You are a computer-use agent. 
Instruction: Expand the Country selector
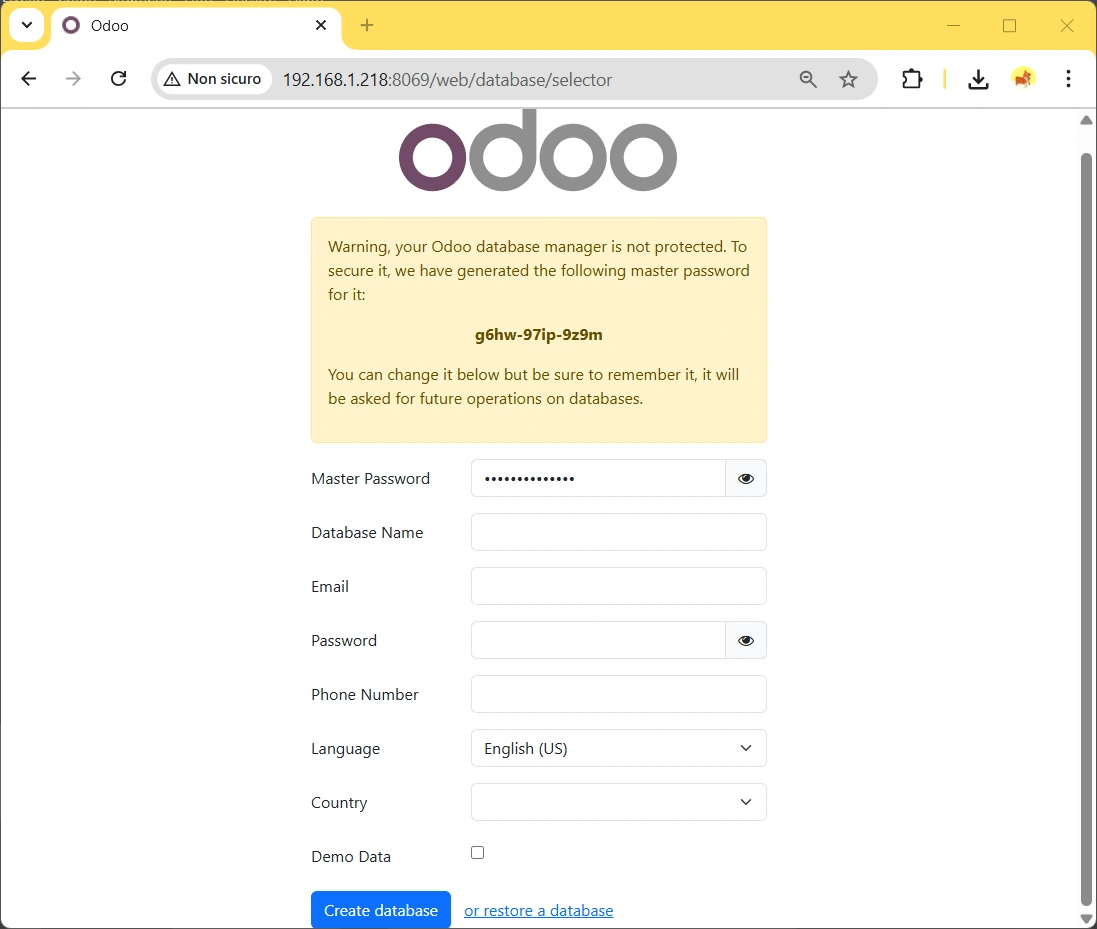click(618, 802)
